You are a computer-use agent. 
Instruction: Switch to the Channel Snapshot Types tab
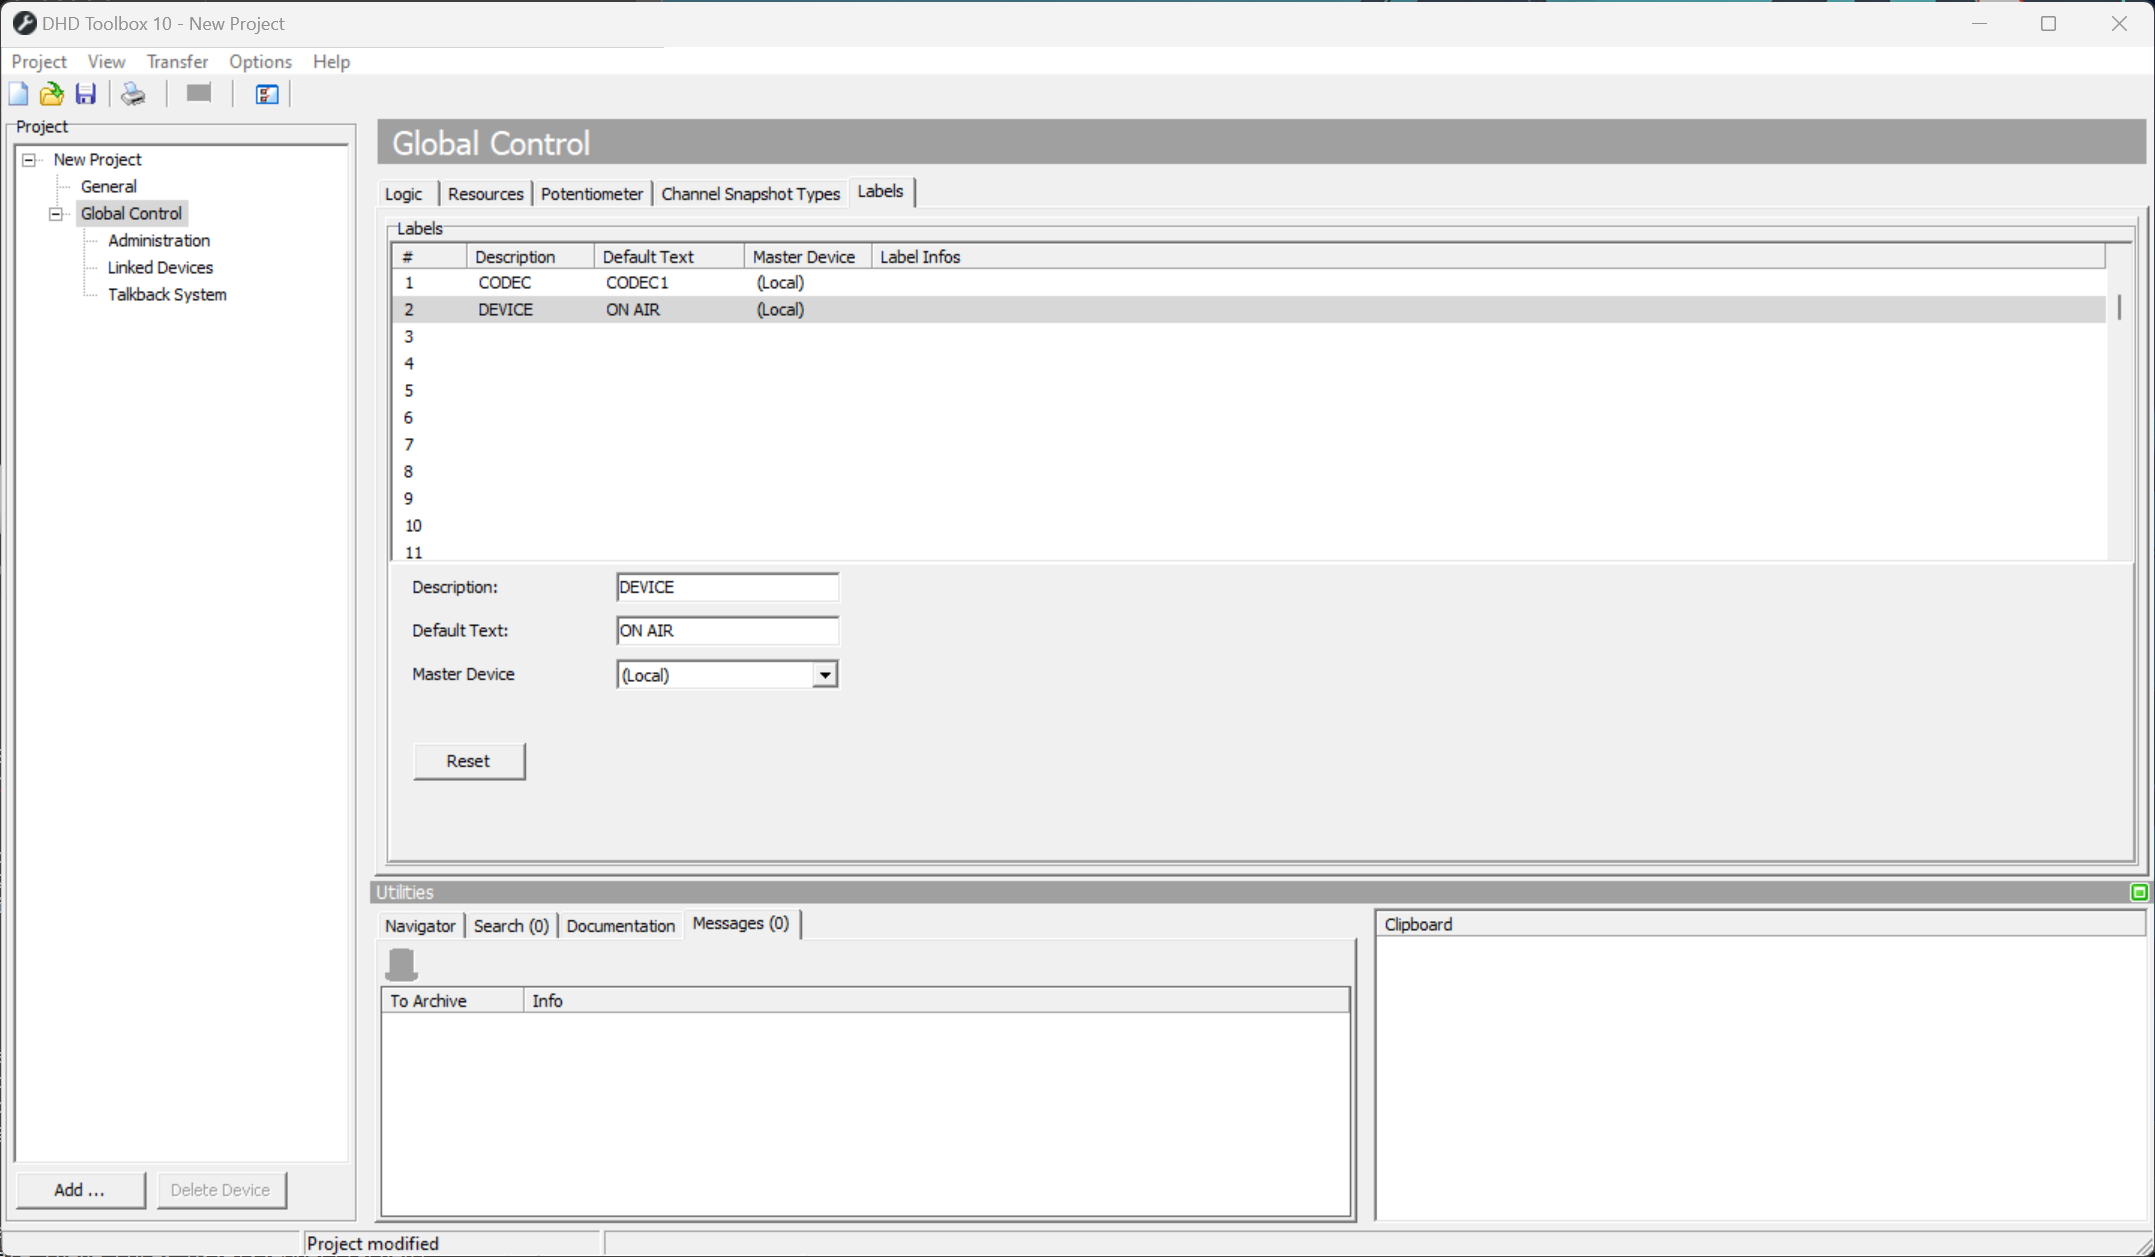[x=750, y=193]
